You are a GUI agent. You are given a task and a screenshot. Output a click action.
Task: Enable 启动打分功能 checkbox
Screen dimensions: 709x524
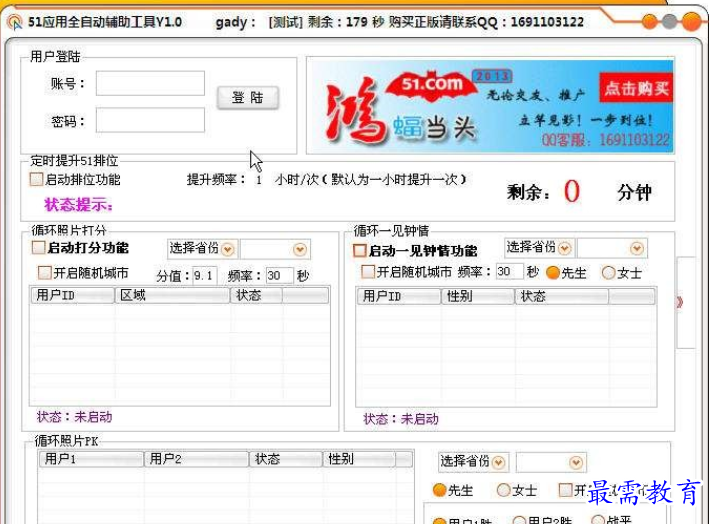point(38,247)
